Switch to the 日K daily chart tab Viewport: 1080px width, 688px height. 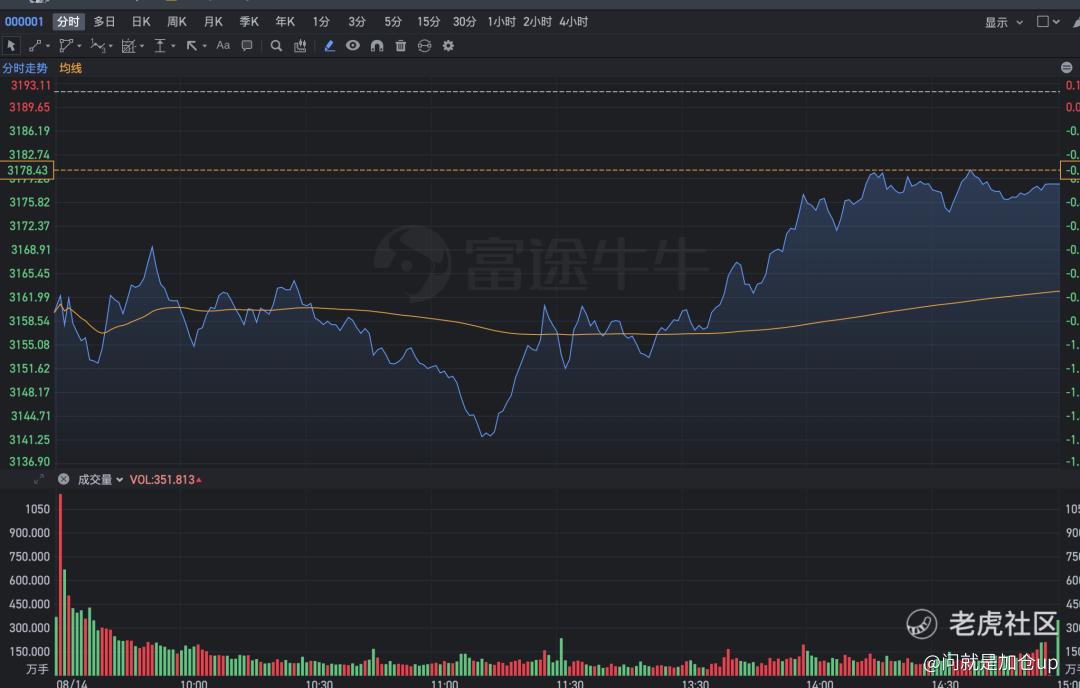[x=141, y=22]
